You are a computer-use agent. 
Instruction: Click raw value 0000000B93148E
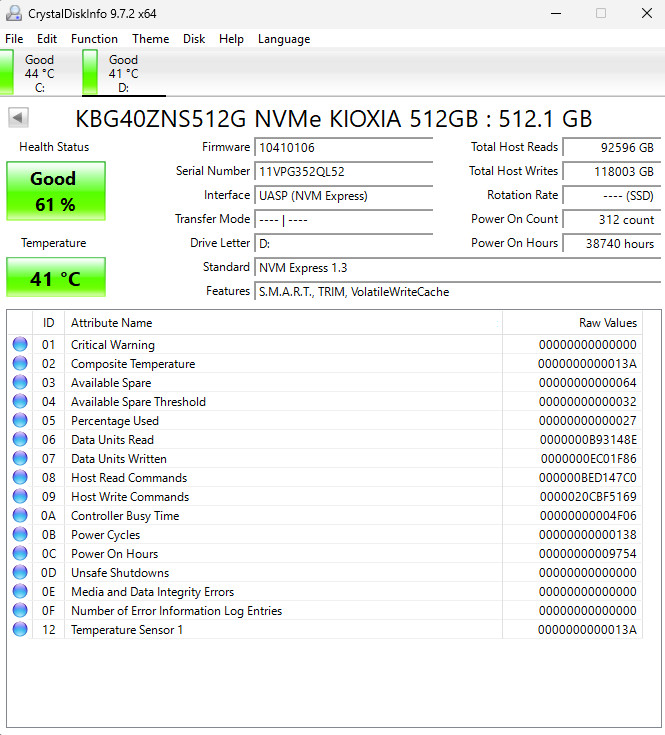point(588,439)
